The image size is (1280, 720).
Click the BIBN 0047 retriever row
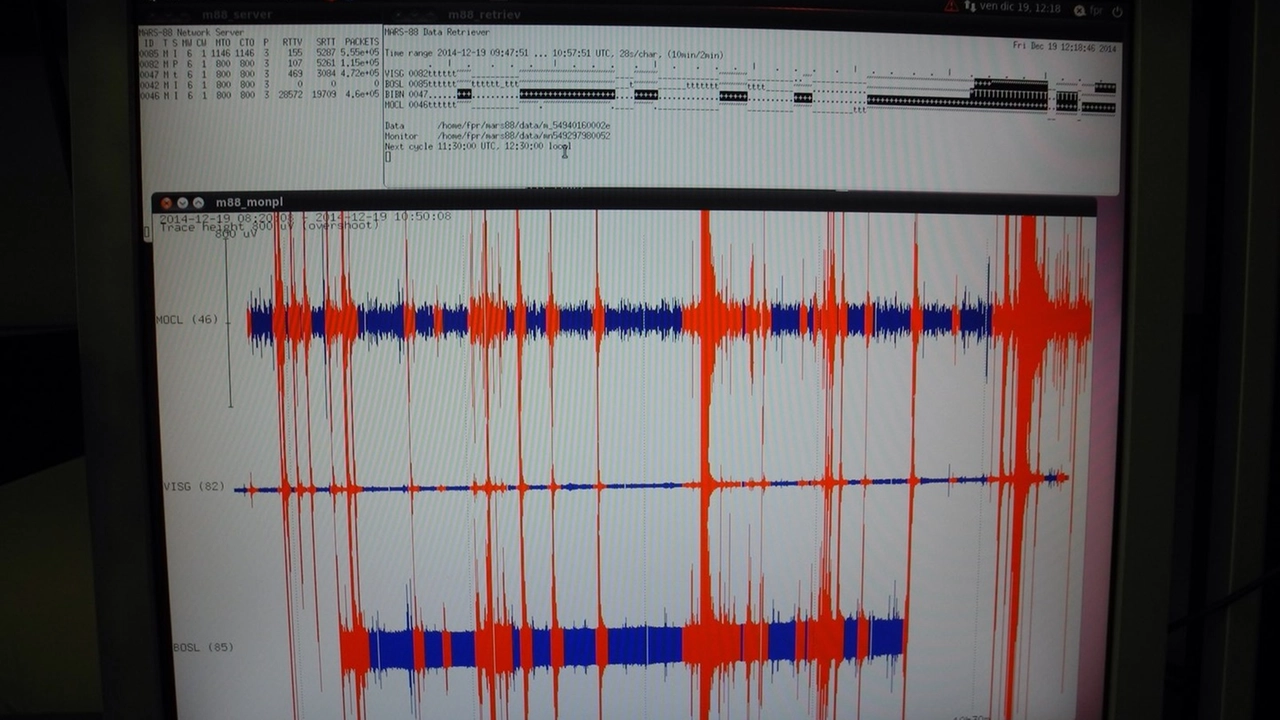coord(750,95)
